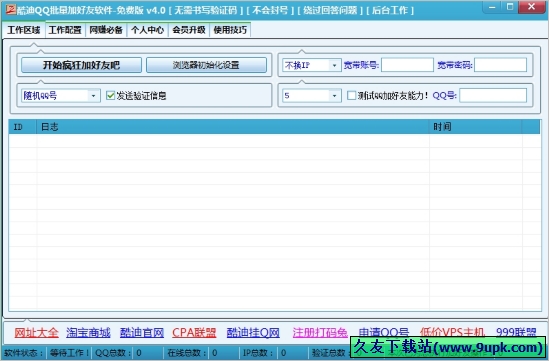The width and height of the screenshot is (549, 361).
Task: Open the 淘宝商城 link
Action: click(x=88, y=333)
